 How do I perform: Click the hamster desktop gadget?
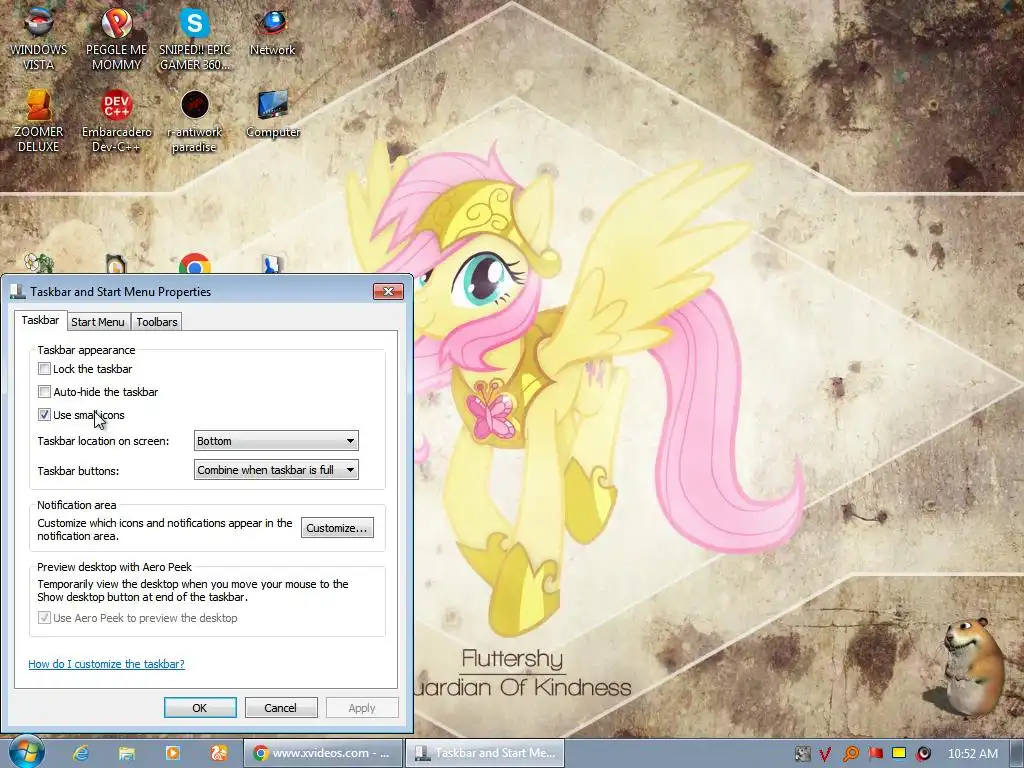(x=973, y=666)
